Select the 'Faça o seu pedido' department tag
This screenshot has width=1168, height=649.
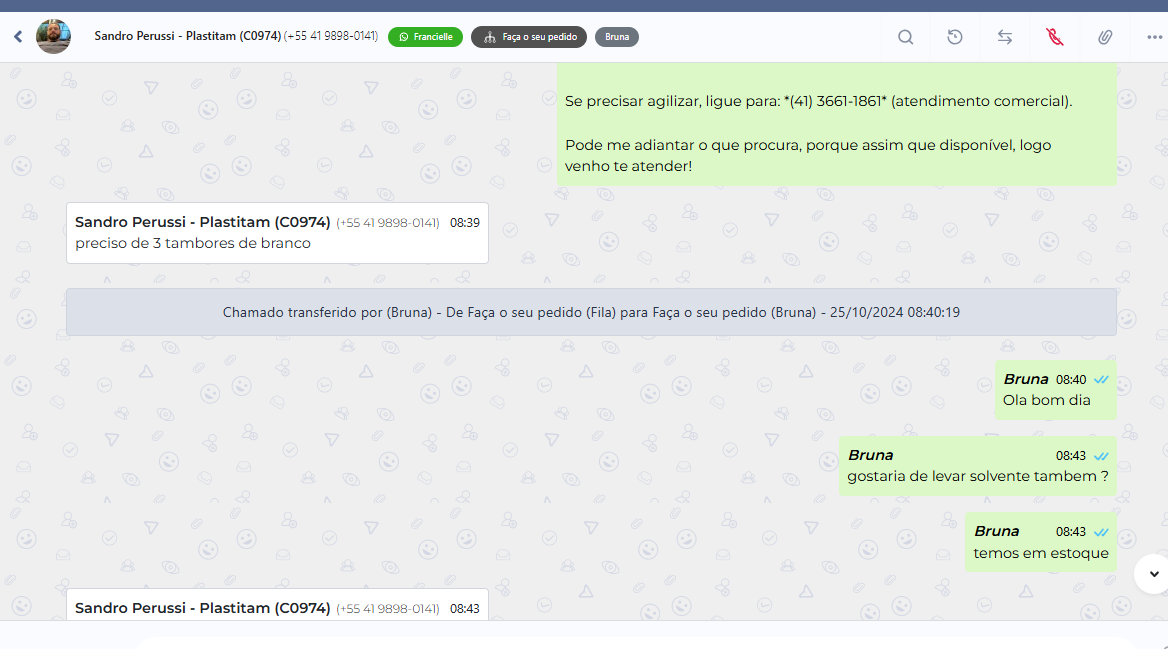click(x=529, y=37)
